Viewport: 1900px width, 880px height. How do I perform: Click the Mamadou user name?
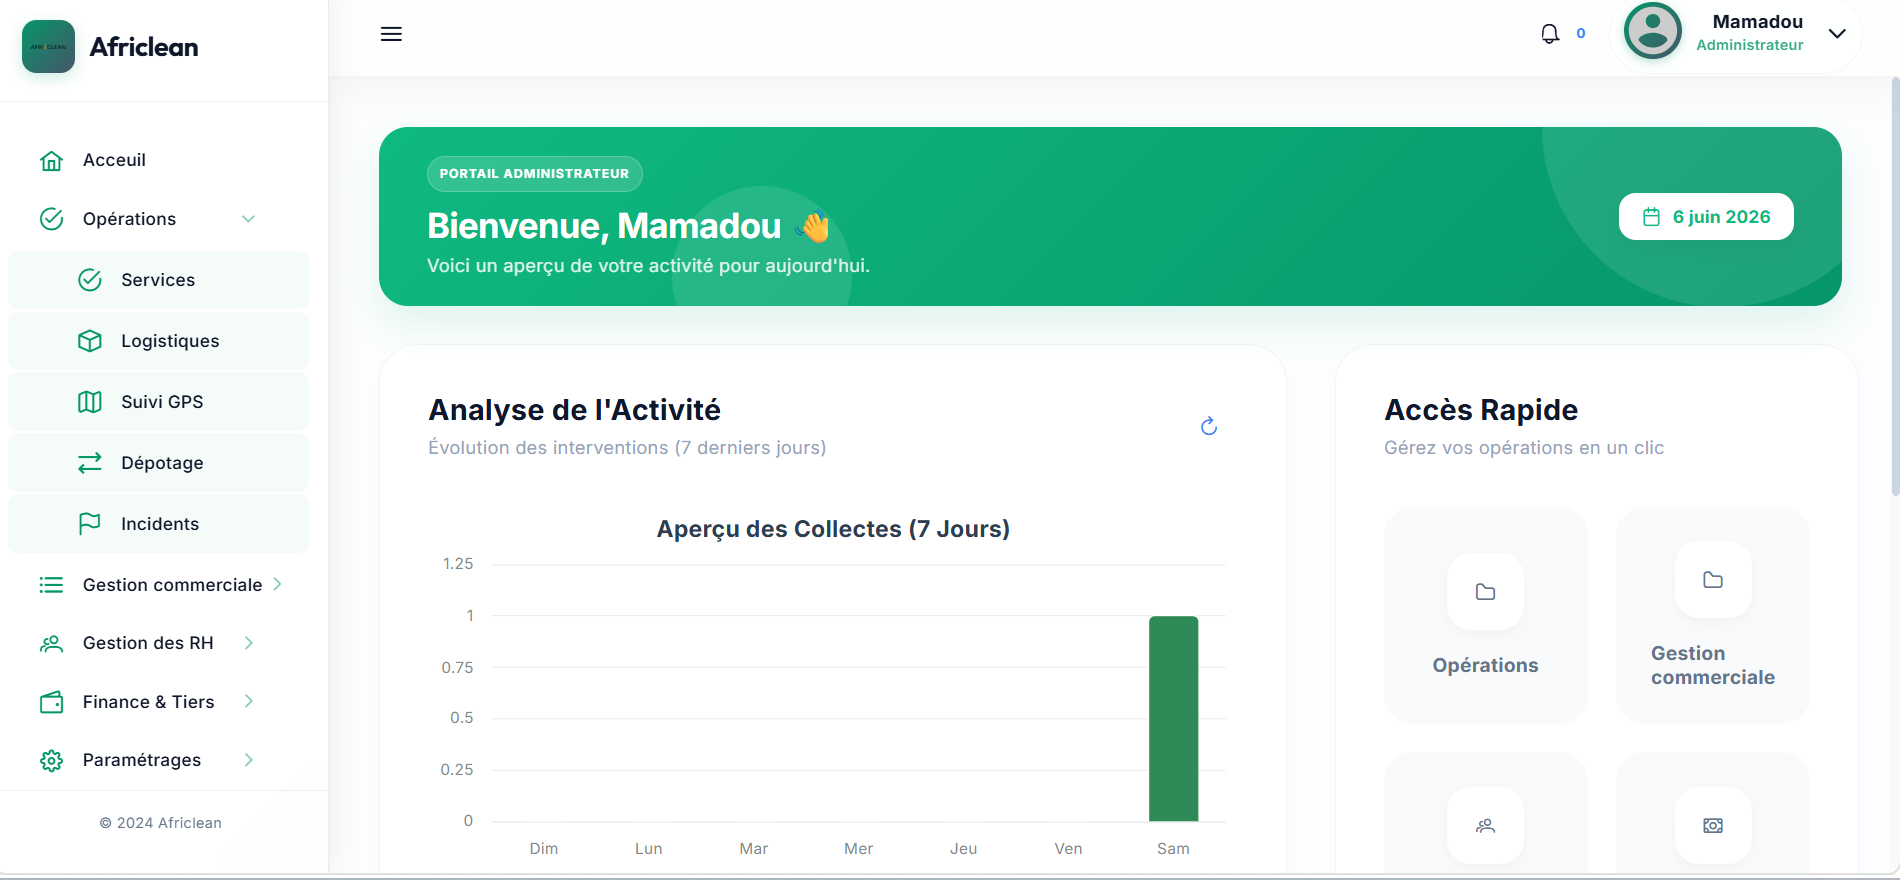[x=1758, y=22]
